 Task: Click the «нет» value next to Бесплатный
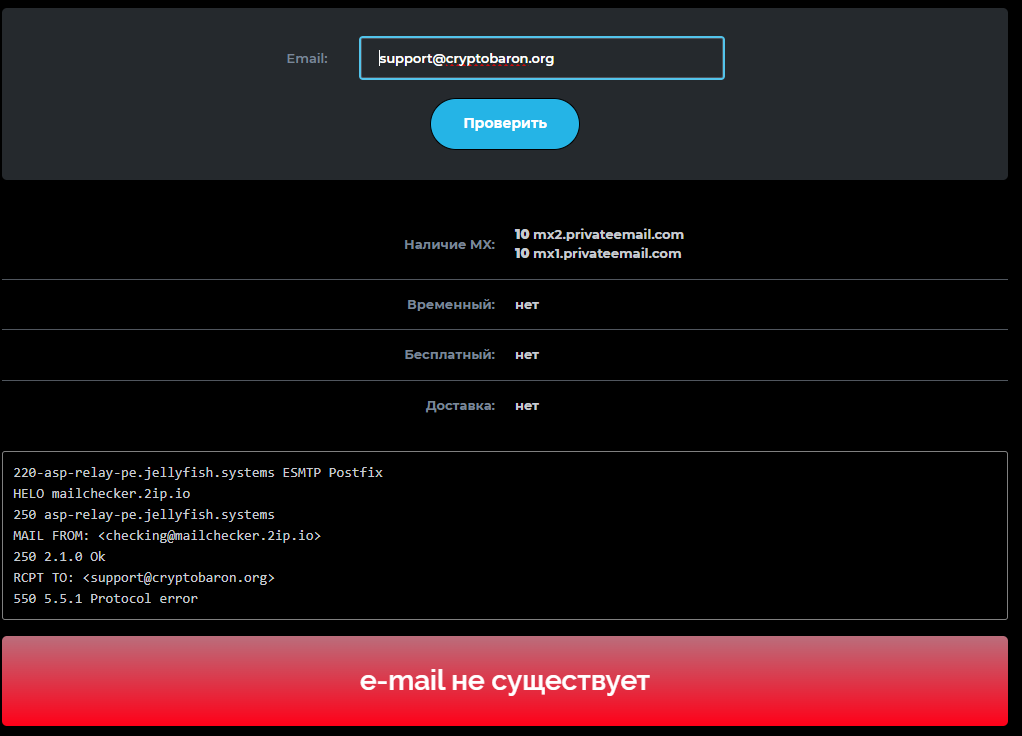pyautogui.click(x=527, y=354)
